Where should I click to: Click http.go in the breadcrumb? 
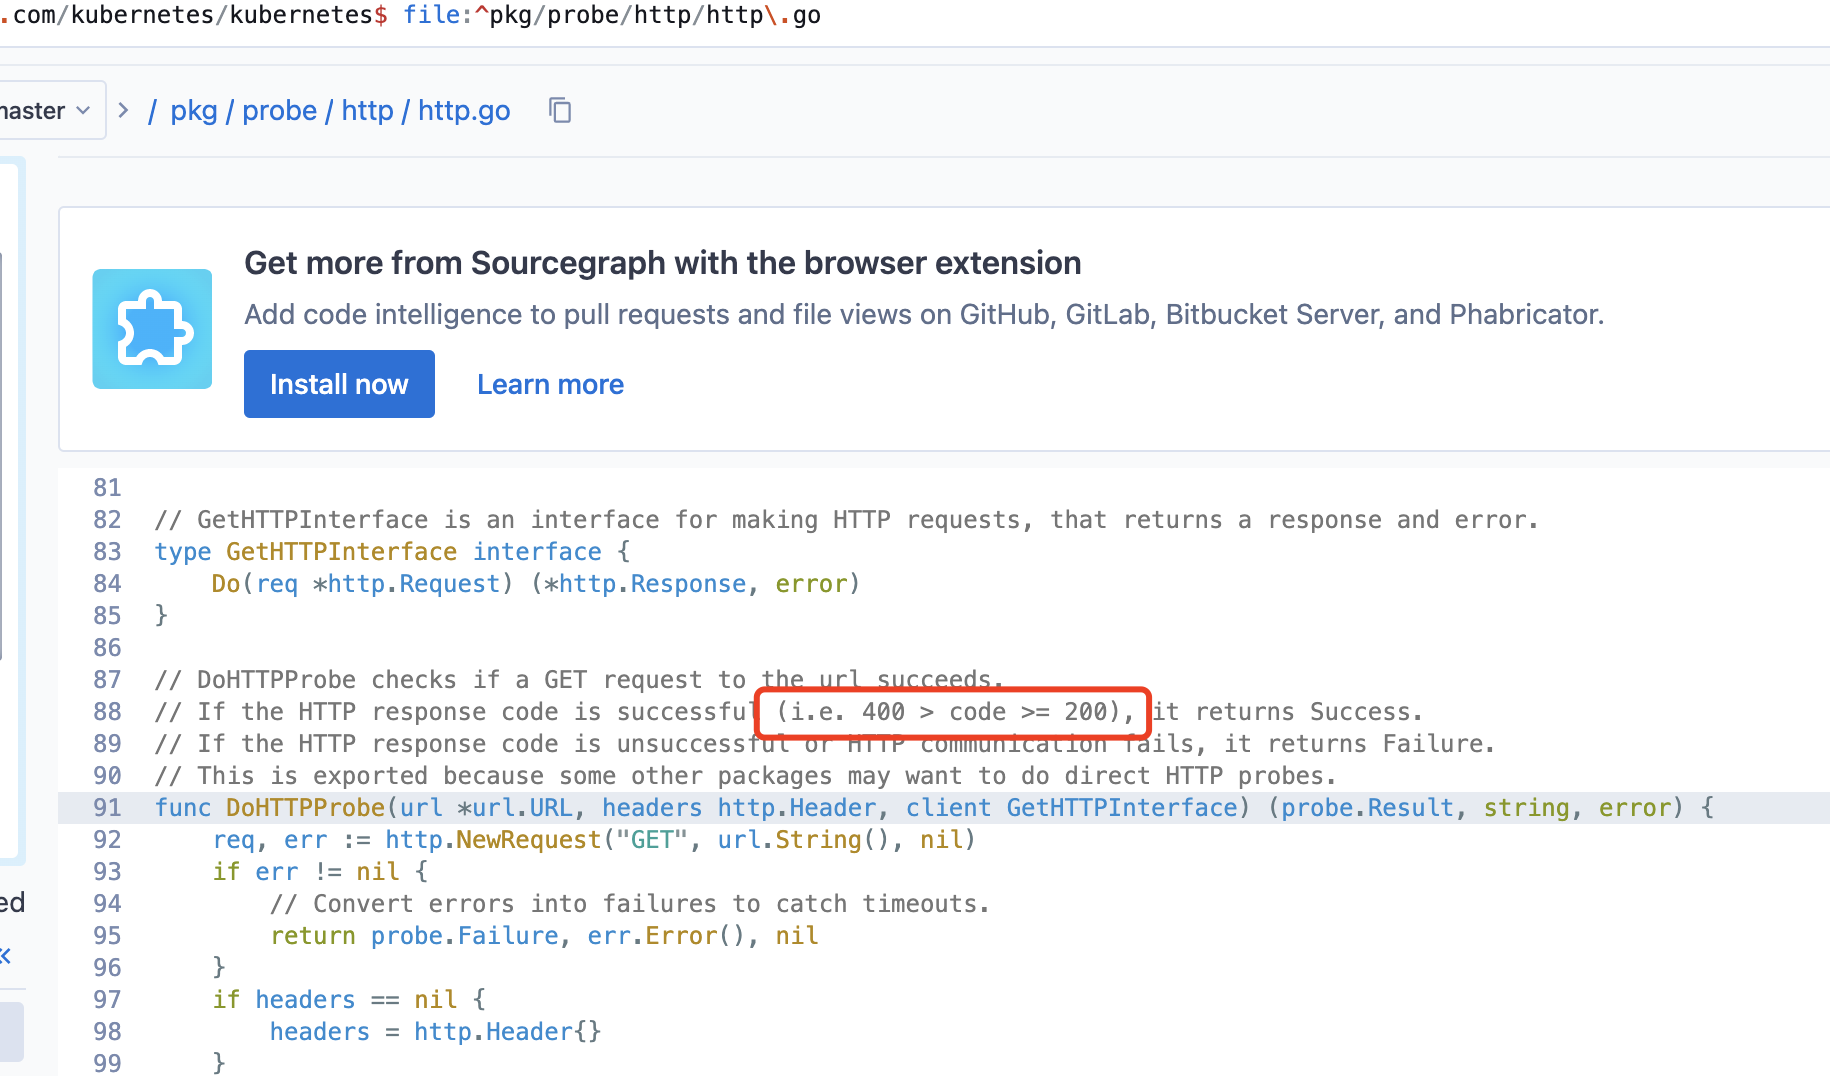pos(464,110)
